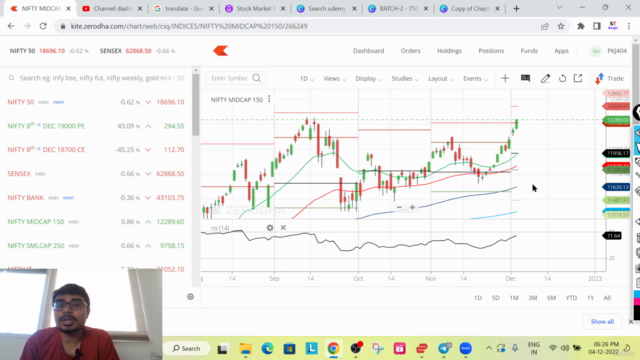Click the Kite logo icon

[x=220, y=51]
